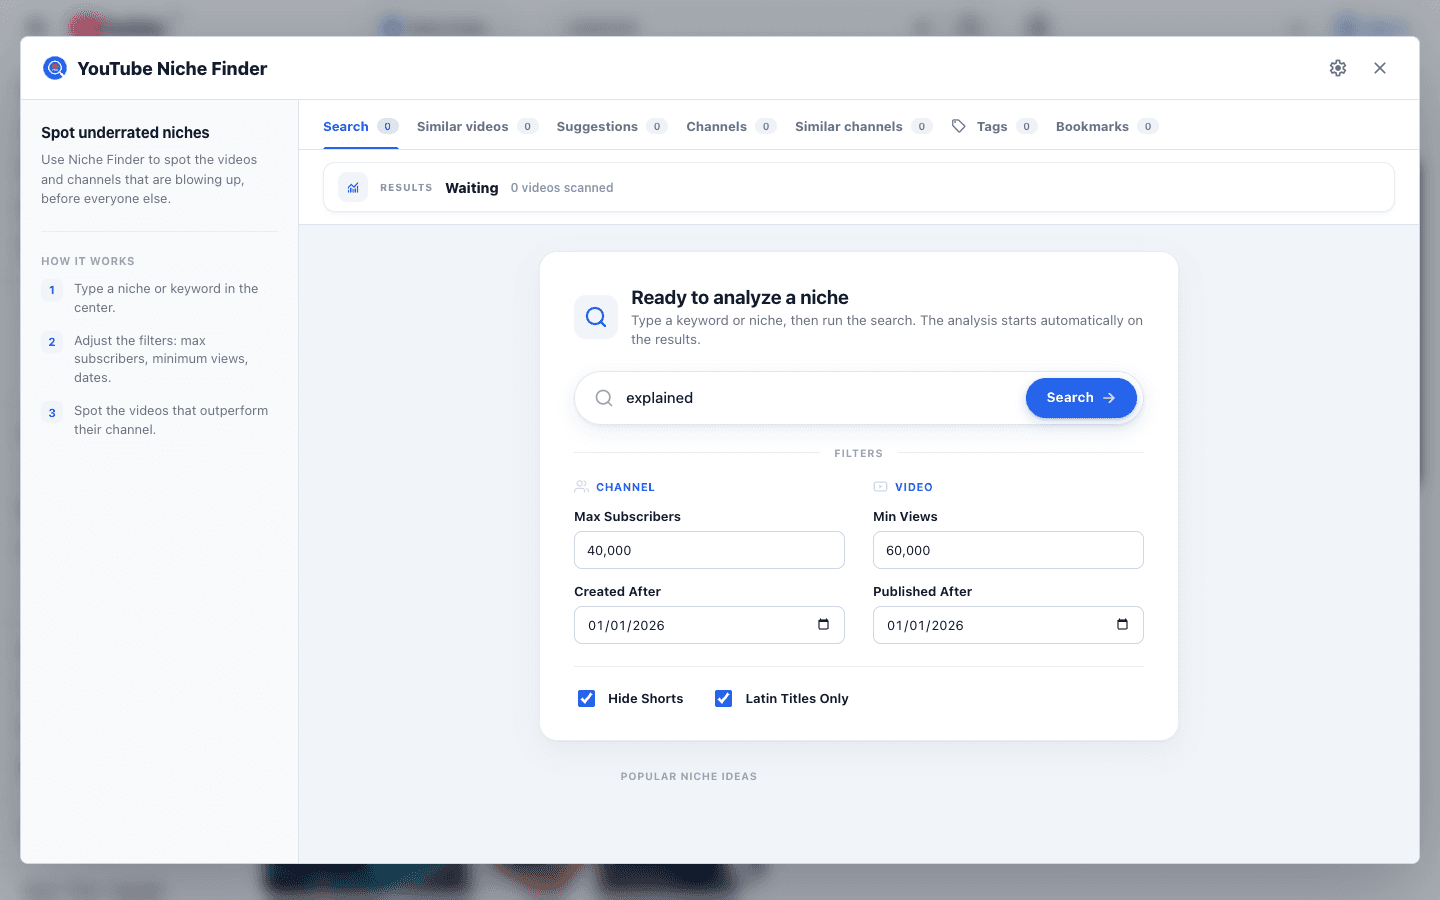This screenshot has height=900, width=1440.
Task: Edit the Min Views field
Action: click(x=1008, y=550)
